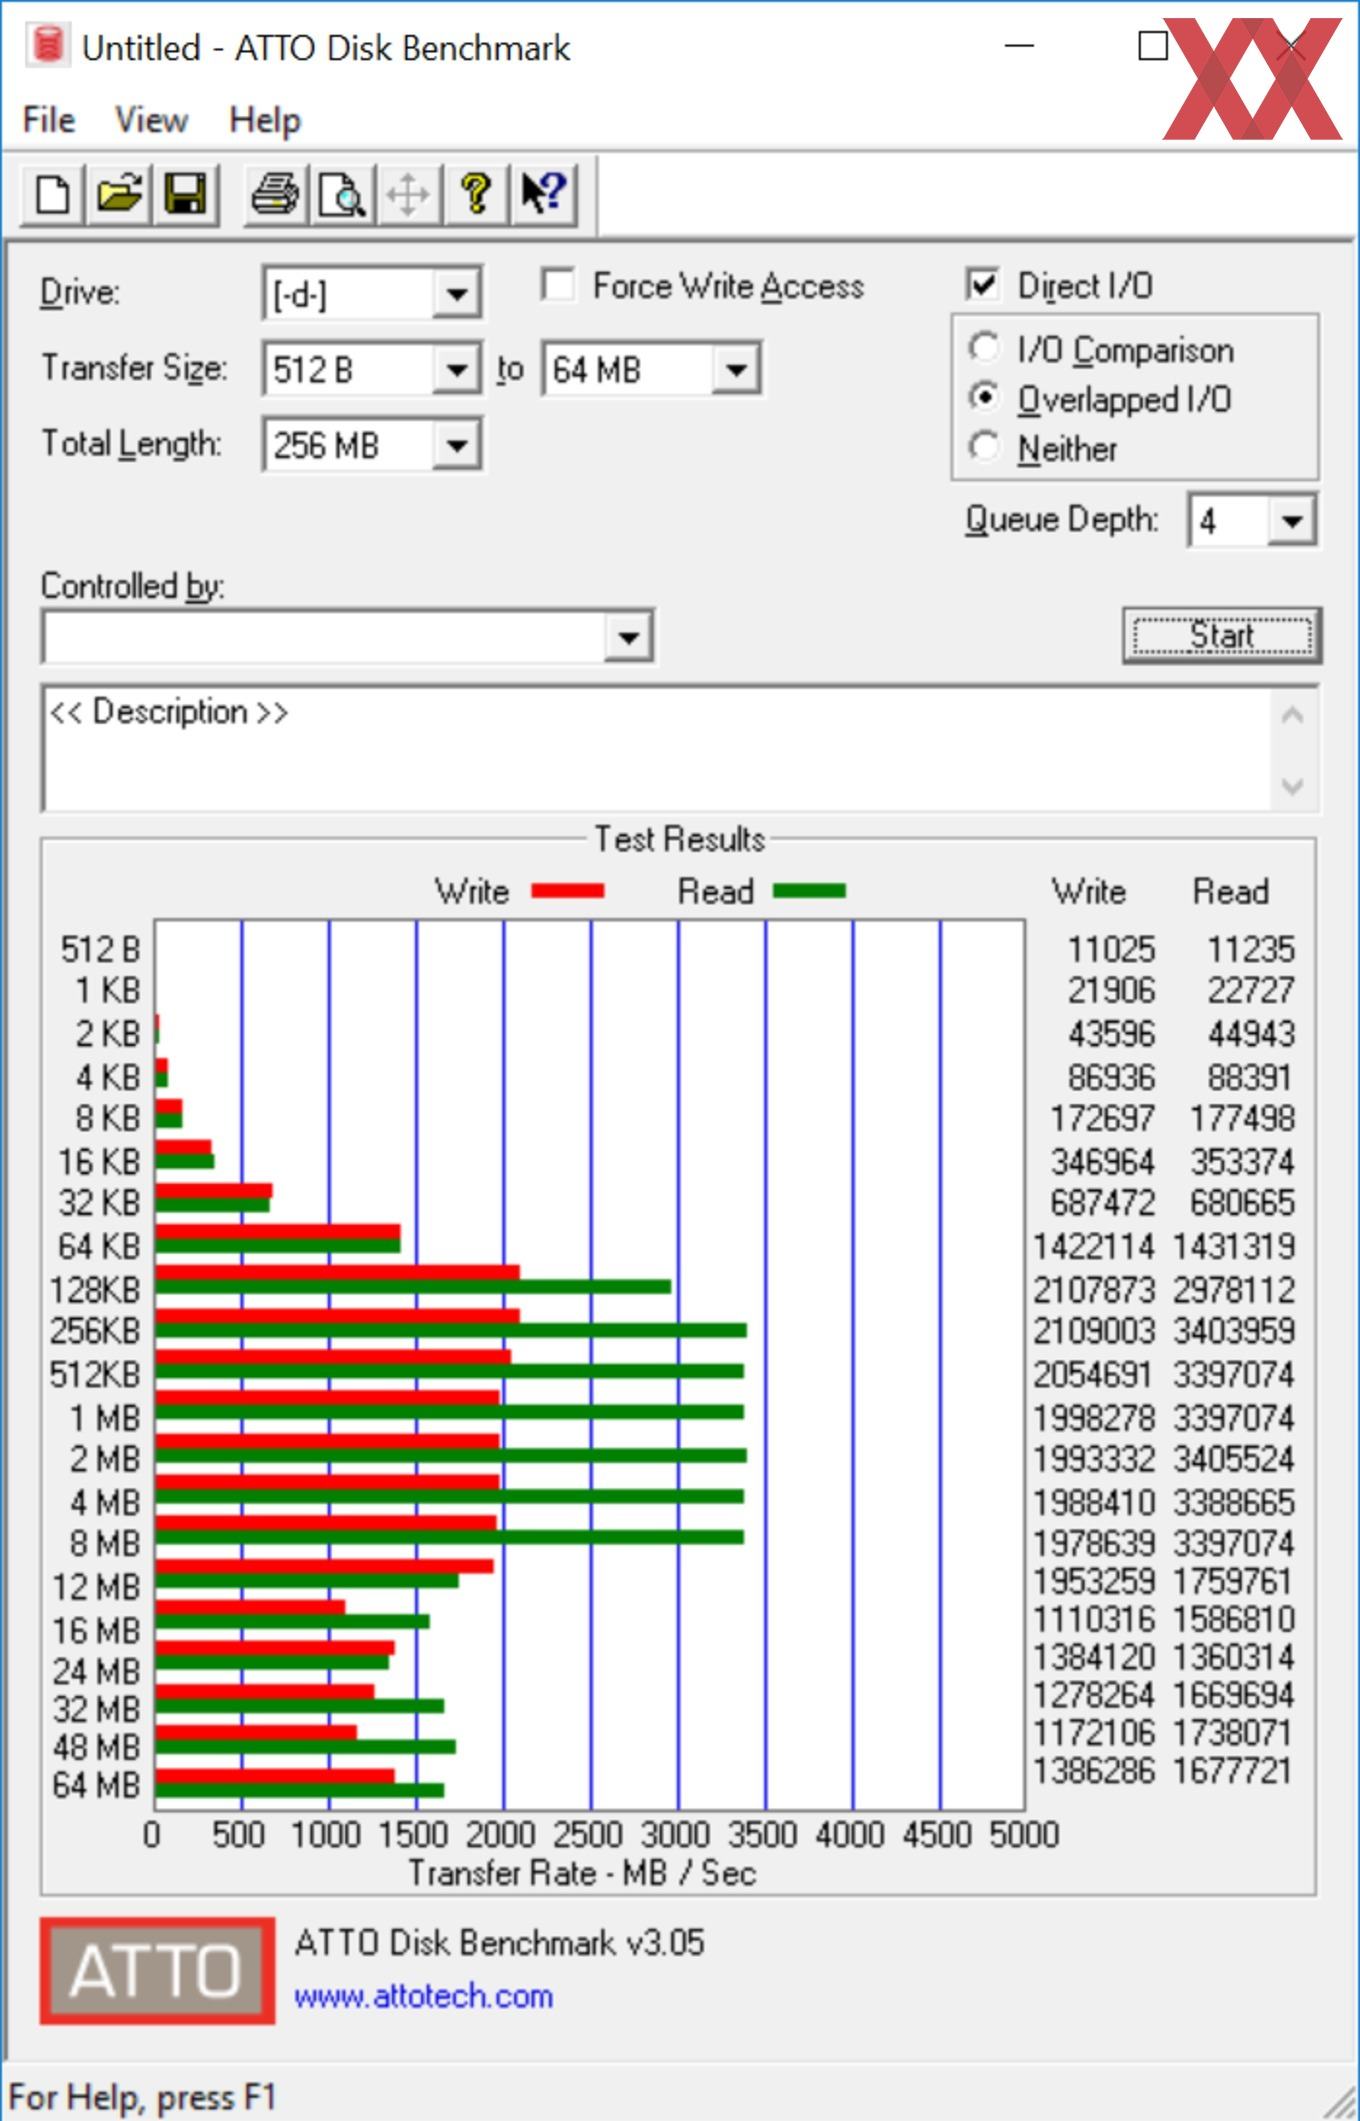This screenshot has height=2121, width=1360.
Task: Click the yellow question mark About icon
Action: tap(476, 193)
